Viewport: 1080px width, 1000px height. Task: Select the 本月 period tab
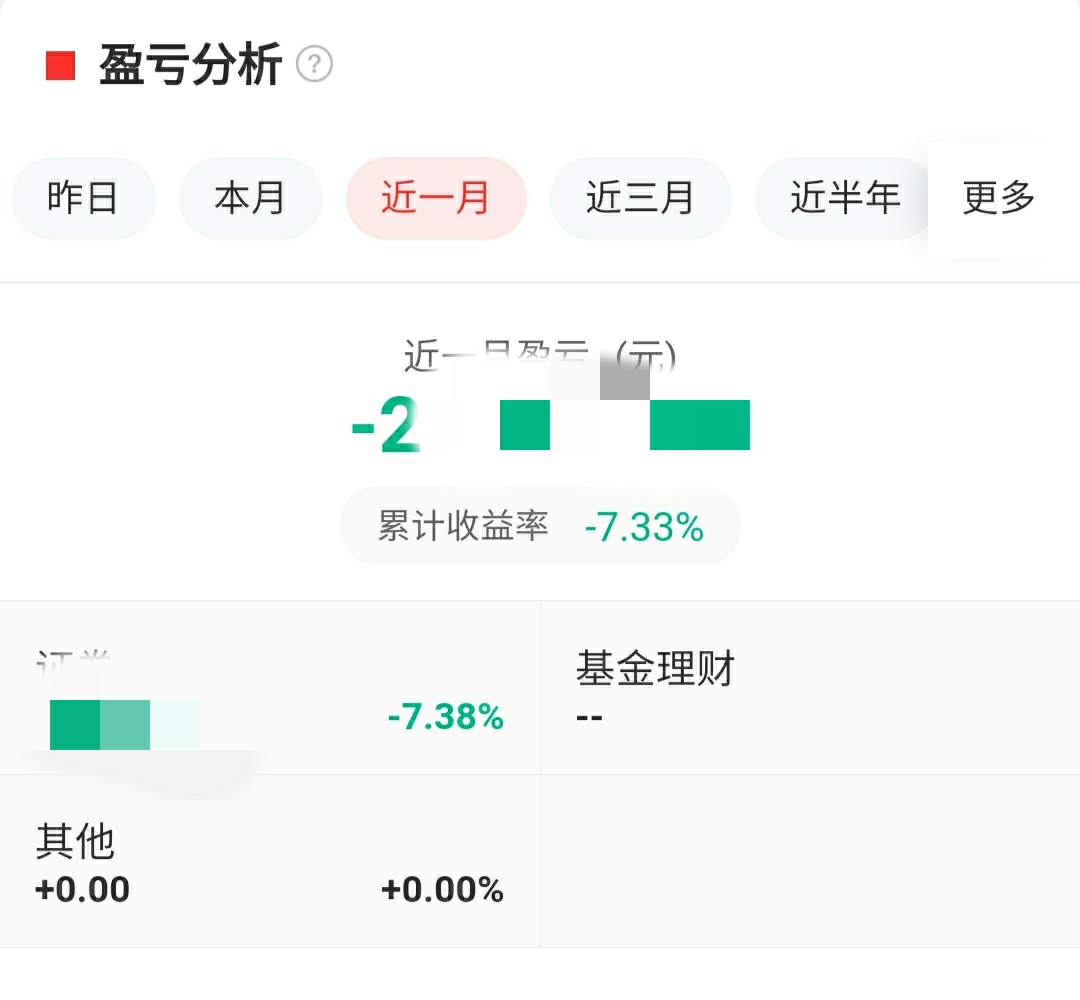pyautogui.click(x=250, y=198)
